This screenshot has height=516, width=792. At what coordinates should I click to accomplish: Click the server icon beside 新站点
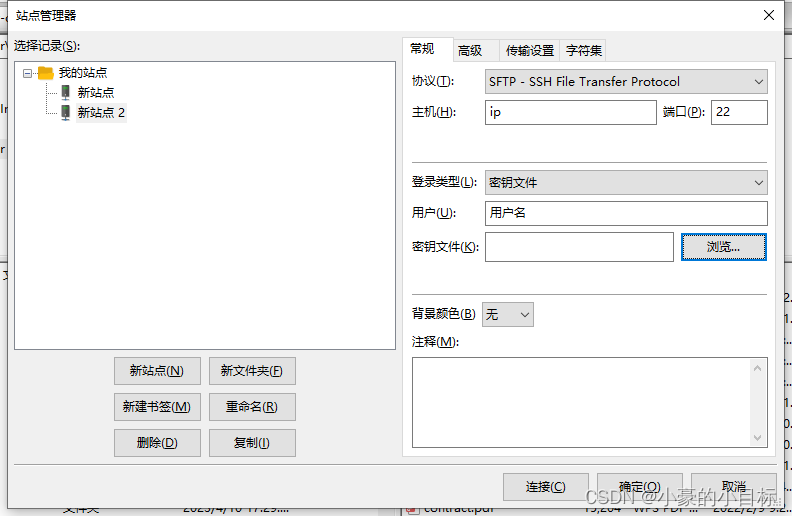pos(66,92)
